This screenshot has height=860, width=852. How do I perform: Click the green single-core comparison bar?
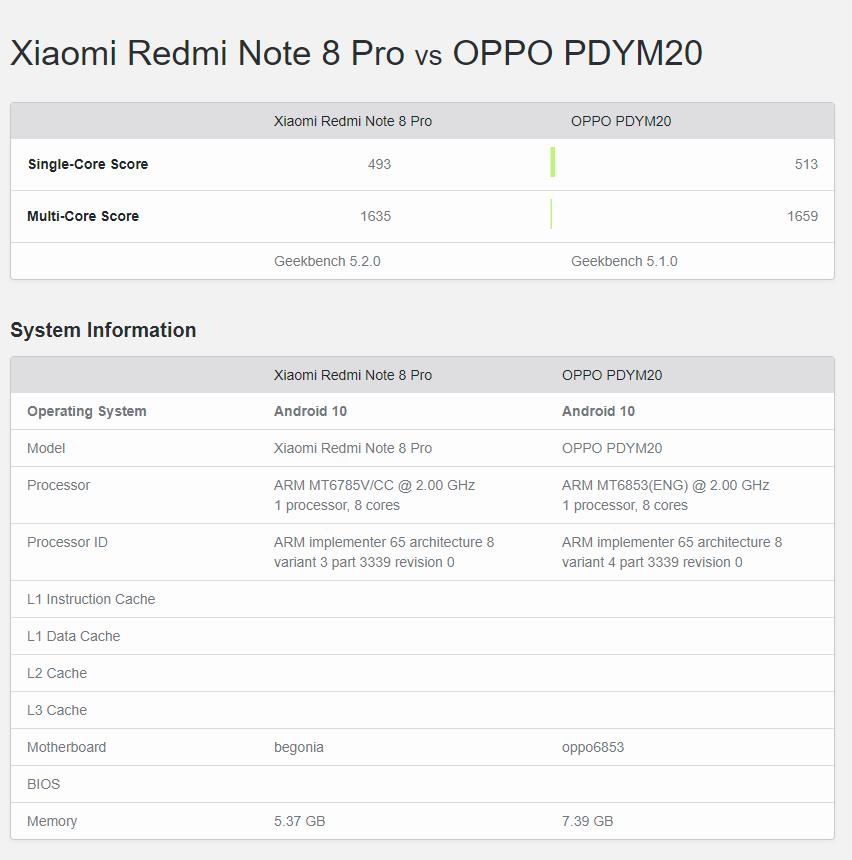pyautogui.click(x=552, y=163)
